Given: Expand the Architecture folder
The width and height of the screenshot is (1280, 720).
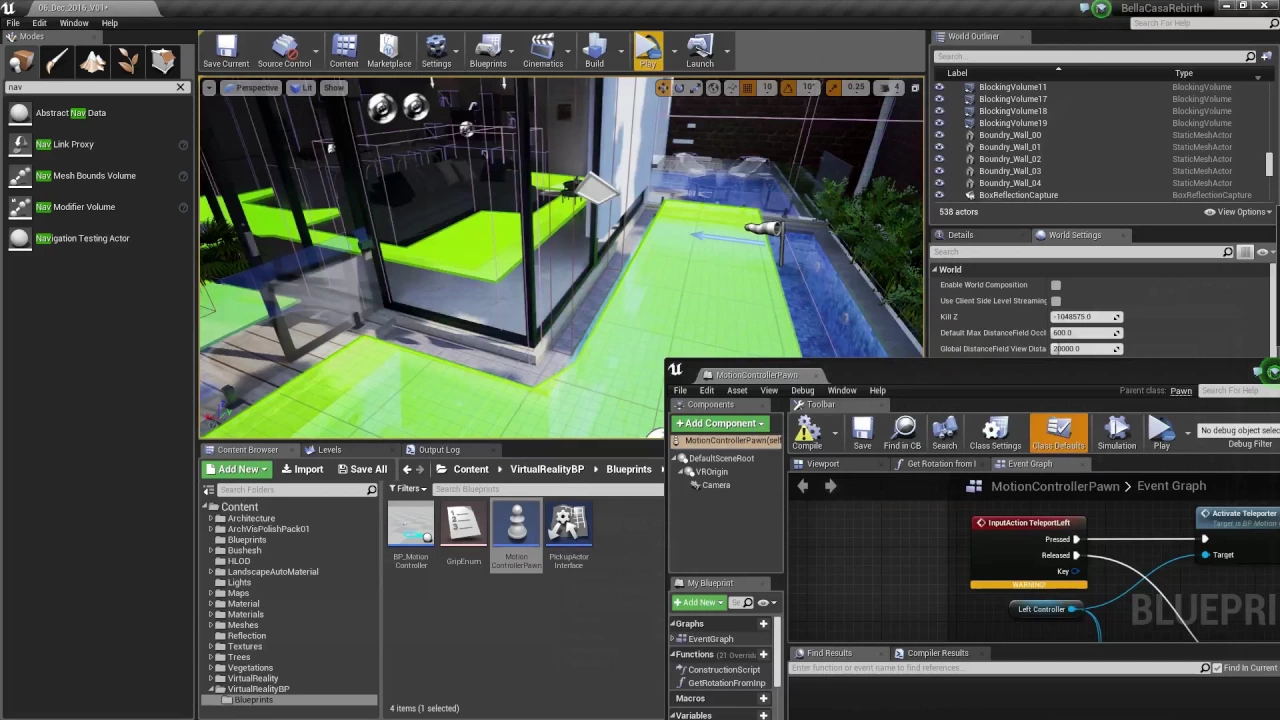Looking at the screenshot, I should (x=211, y=519).
